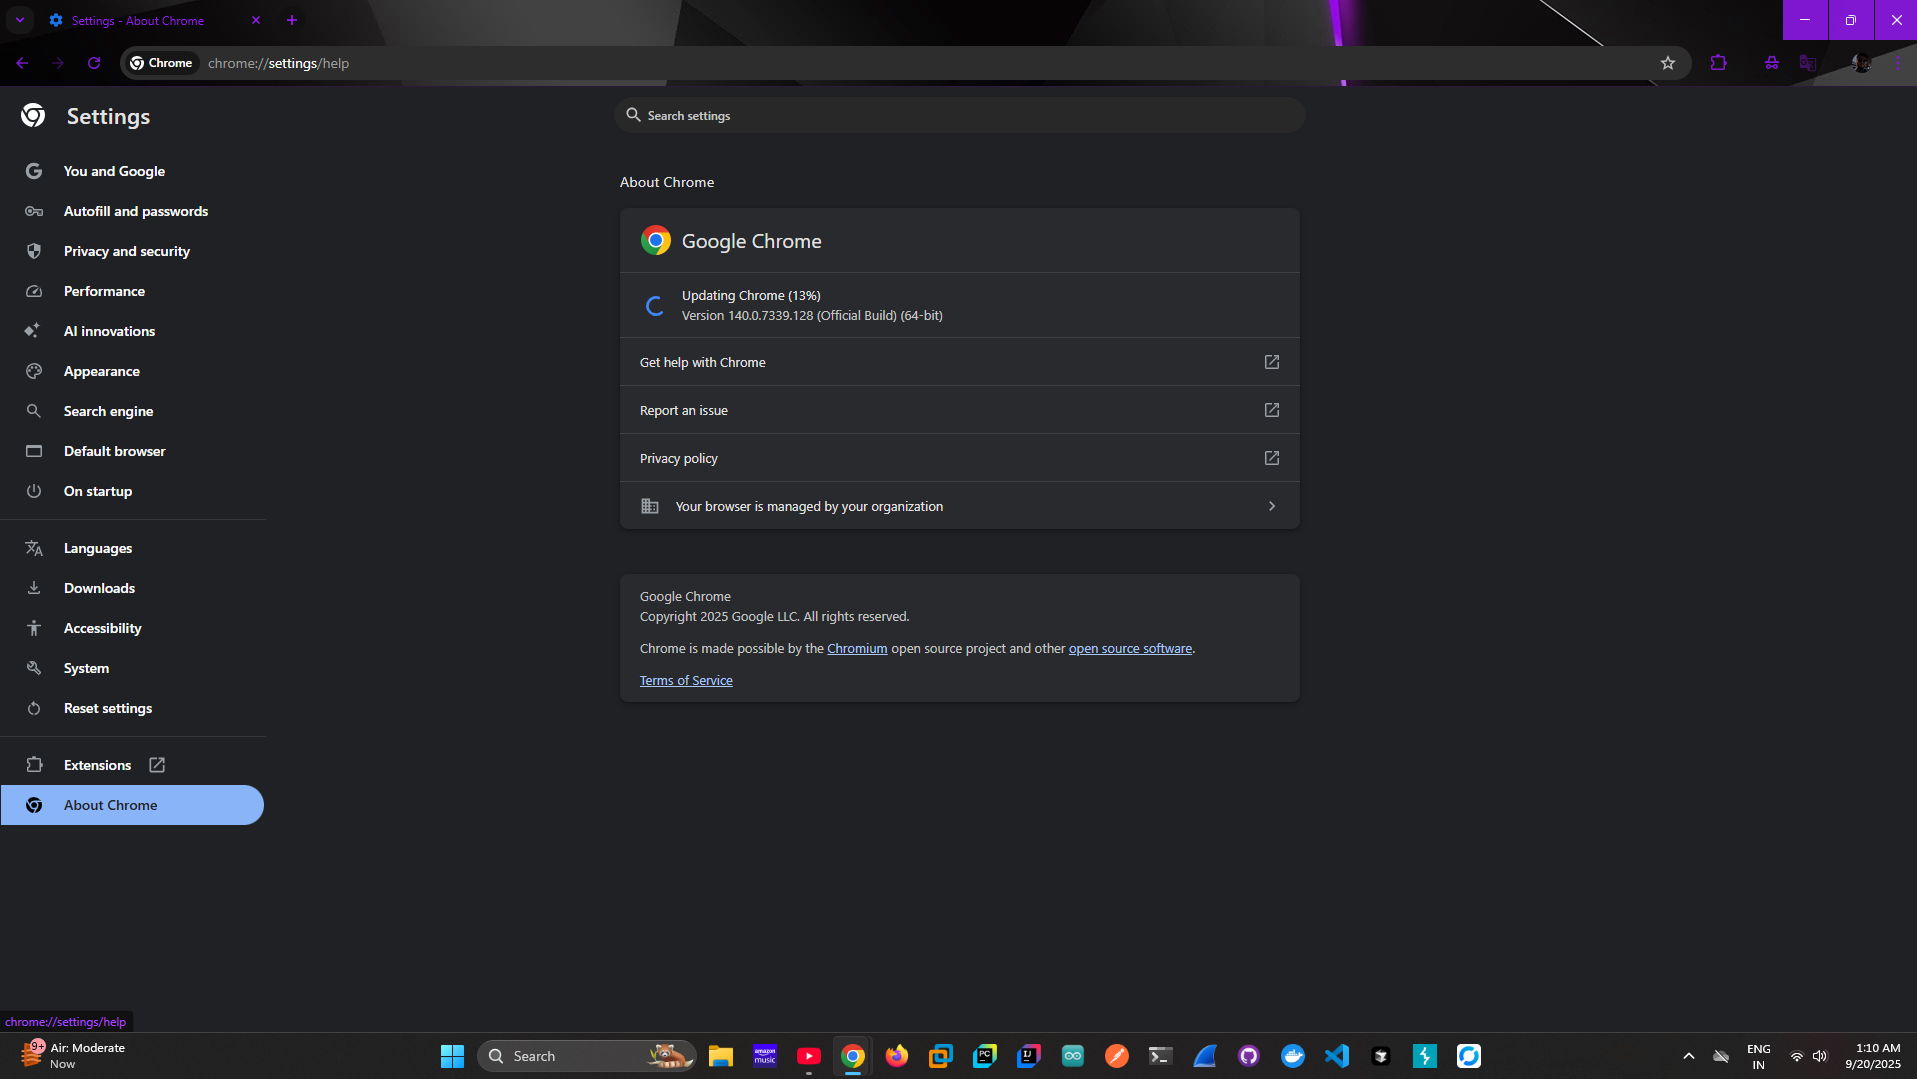Image resolution: width=1917 pixels, height=1079 pixels.
Task: Bookmark this page with the star icon
Action: coord(1668,63)
